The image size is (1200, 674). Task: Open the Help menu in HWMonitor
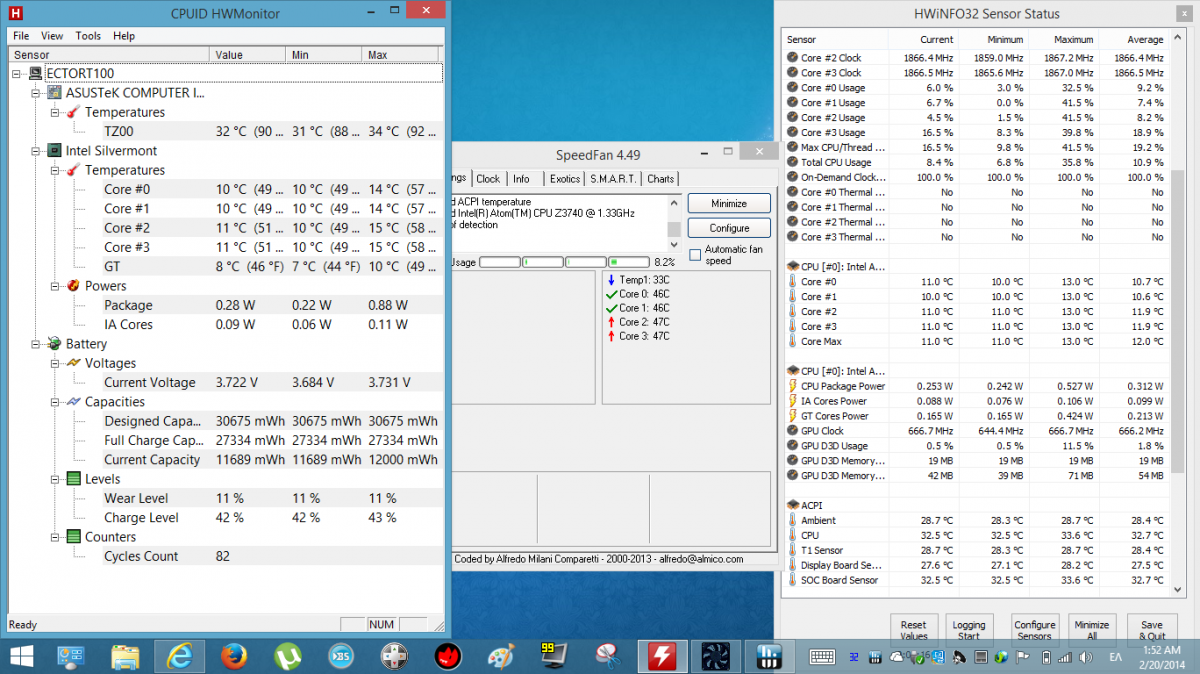(124, 36)
